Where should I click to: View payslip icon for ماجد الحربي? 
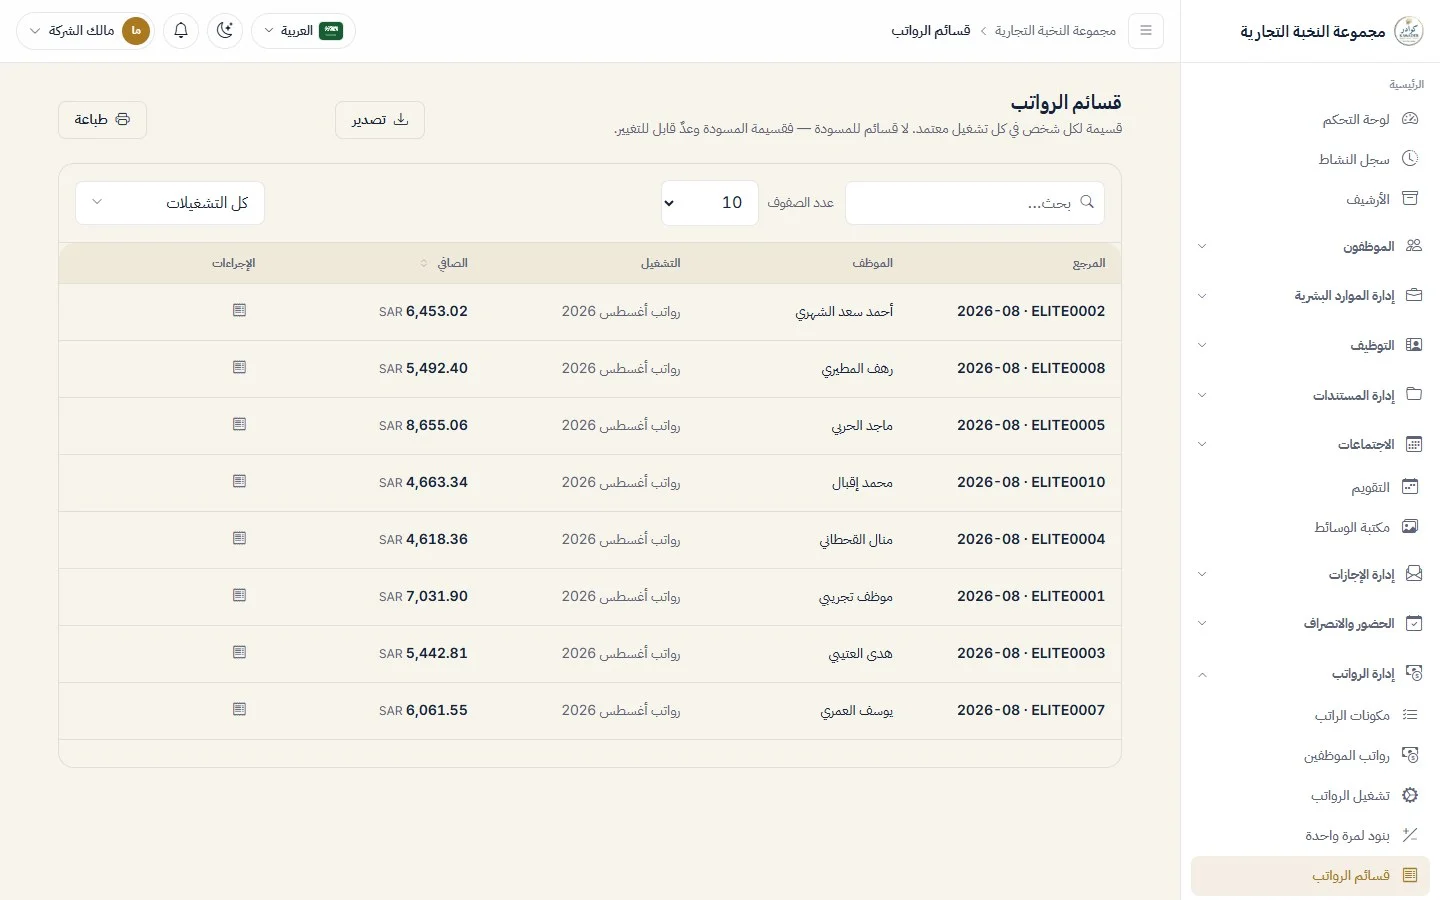click(x=239, y=425)
